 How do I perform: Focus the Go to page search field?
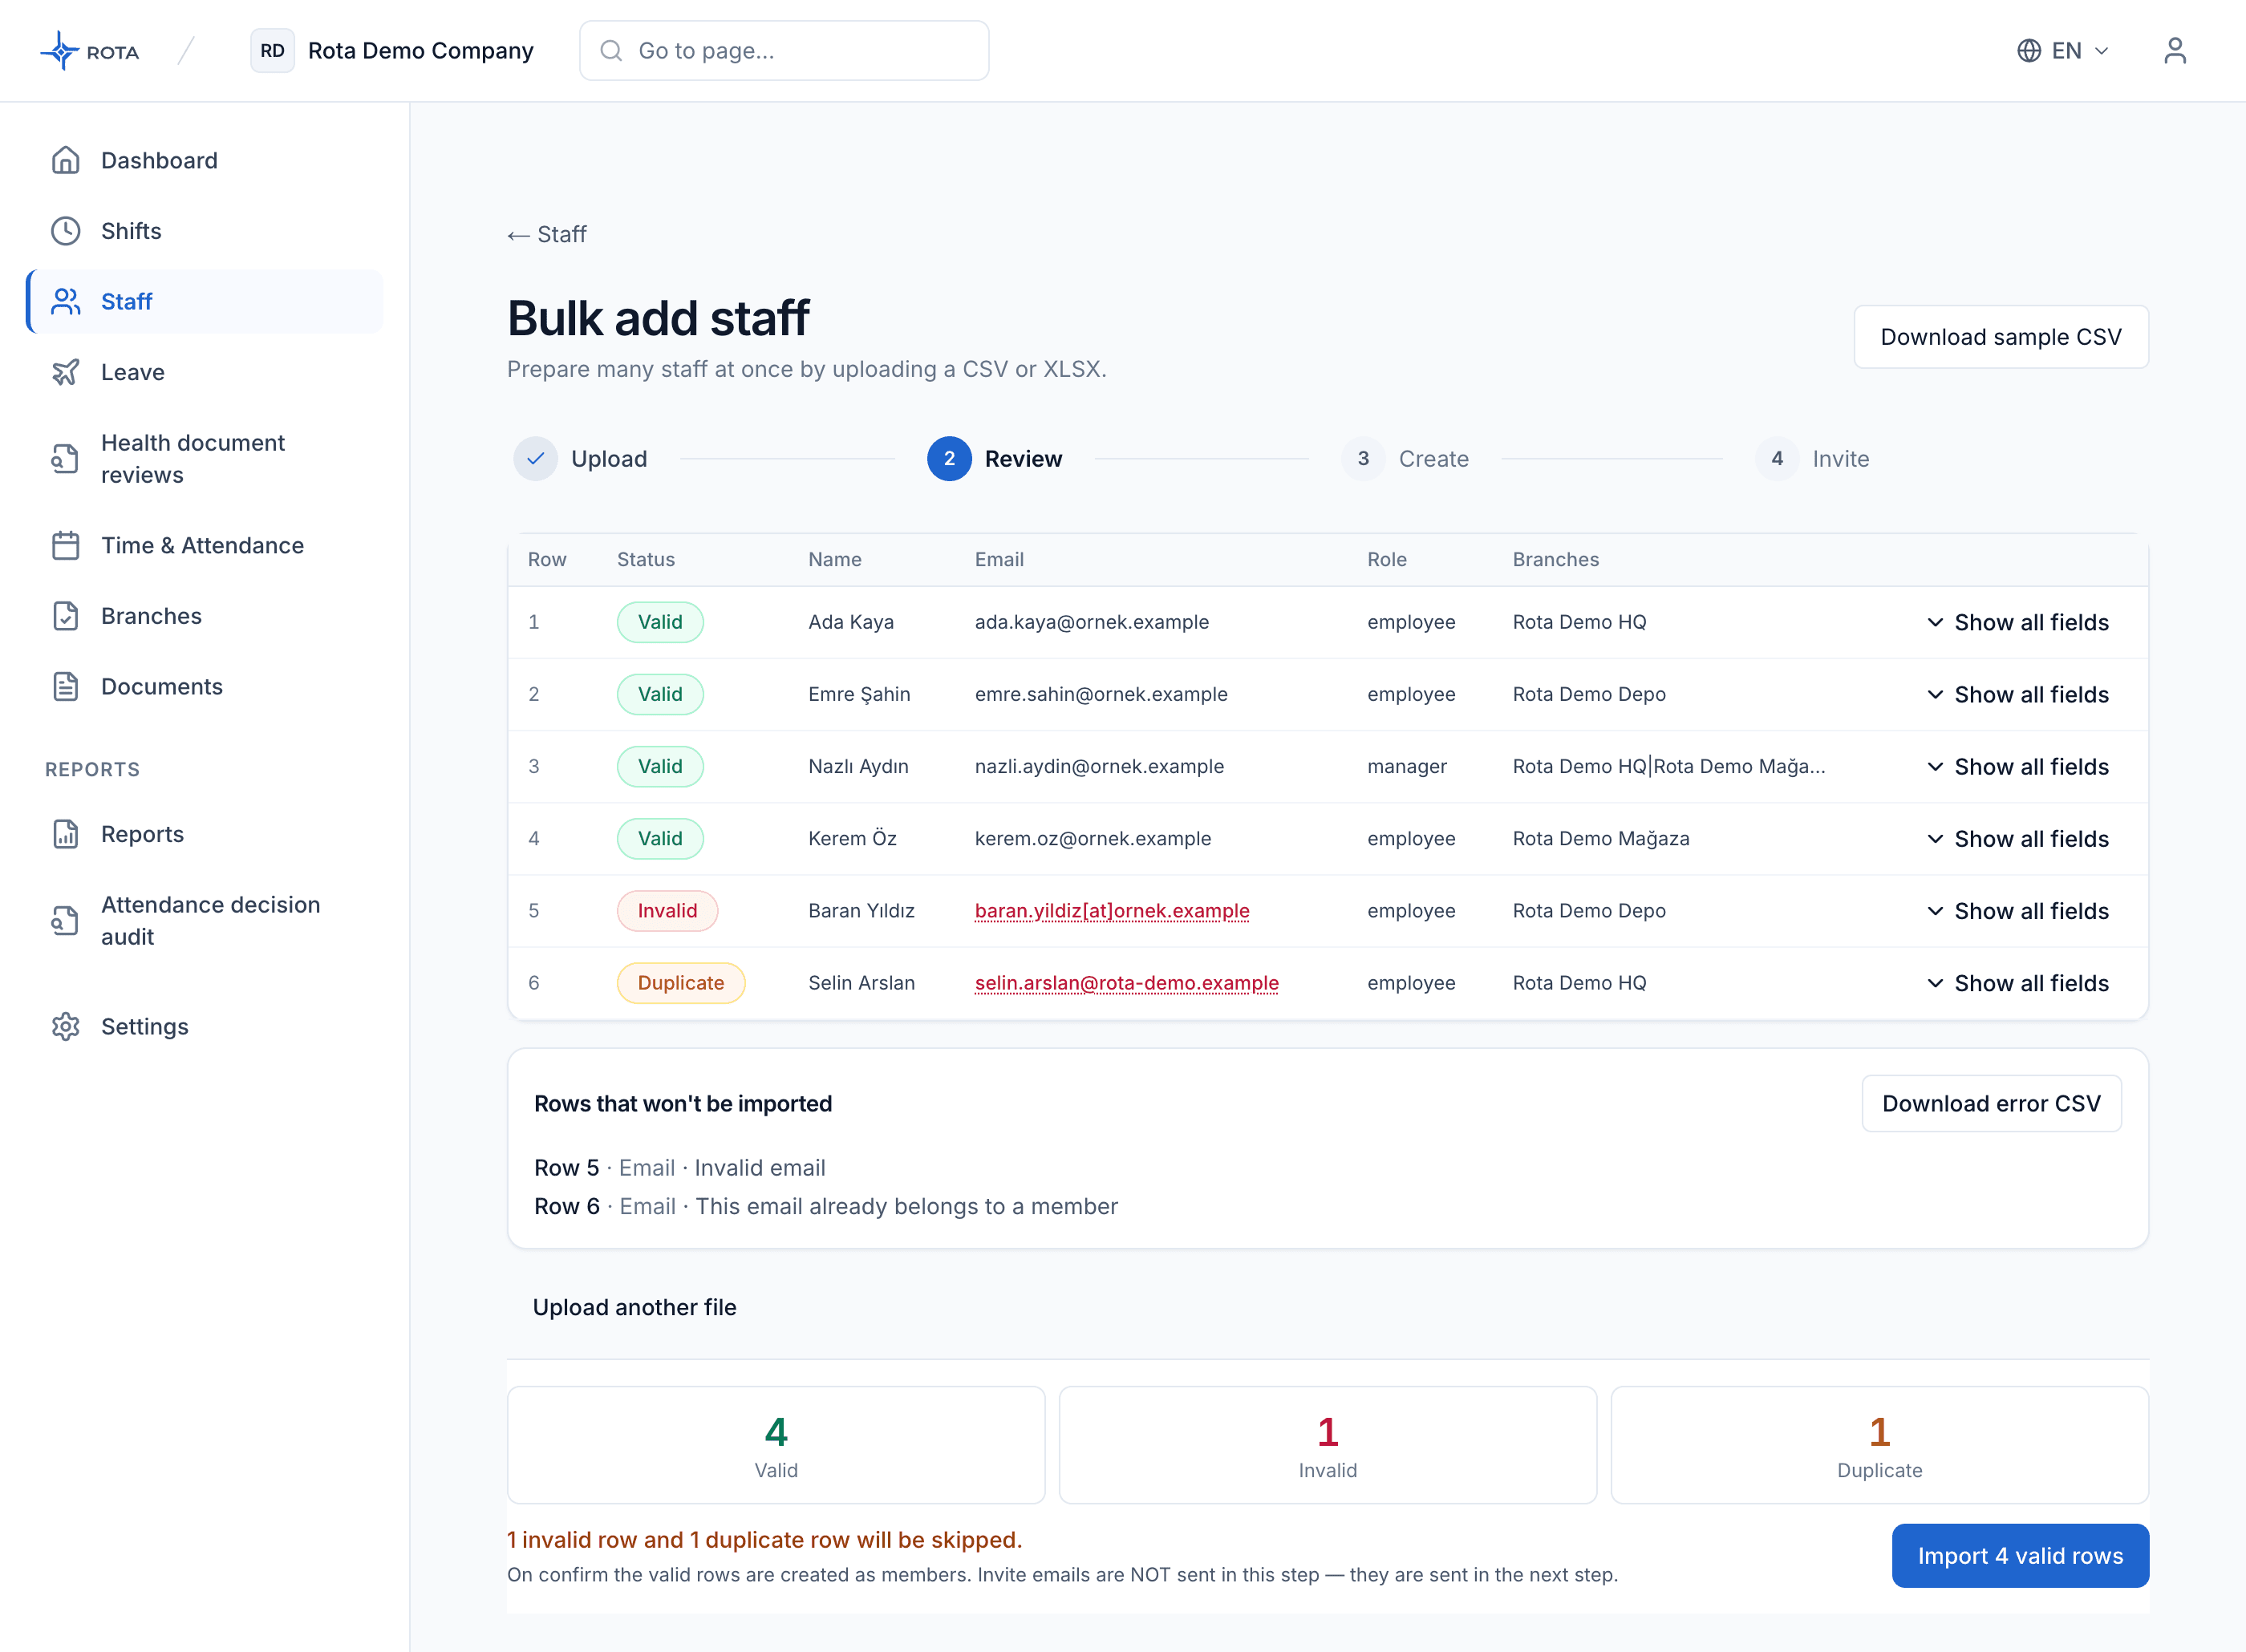pos(784,51)
